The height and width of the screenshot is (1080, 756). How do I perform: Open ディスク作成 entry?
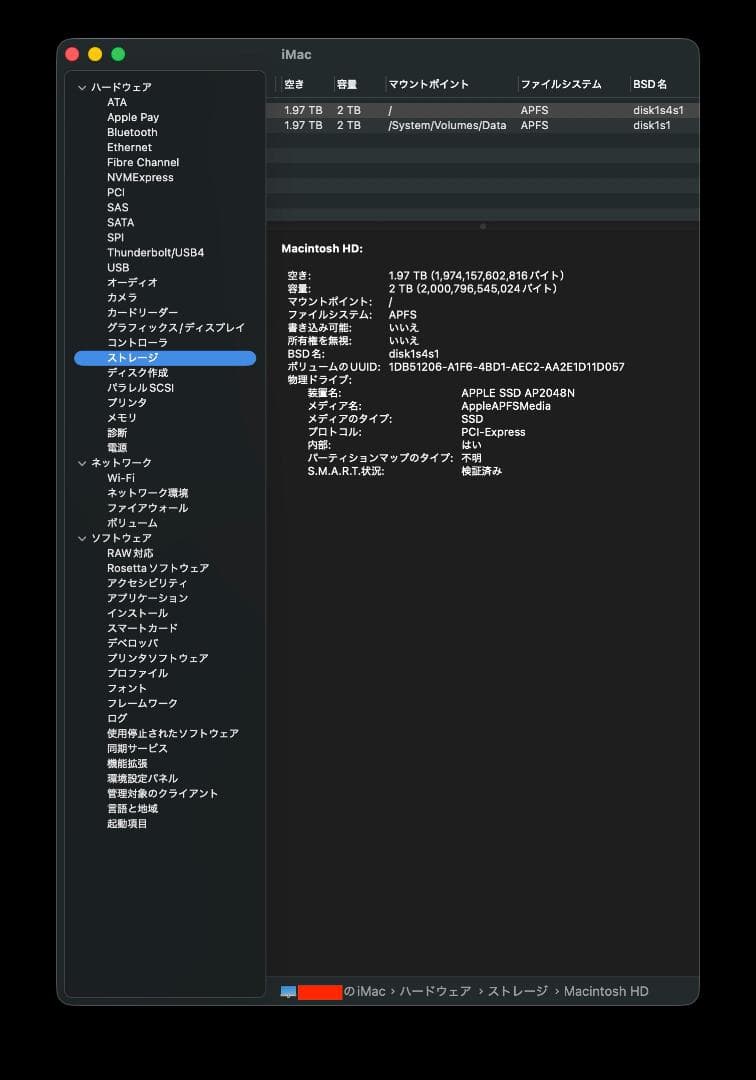[138, 373]
